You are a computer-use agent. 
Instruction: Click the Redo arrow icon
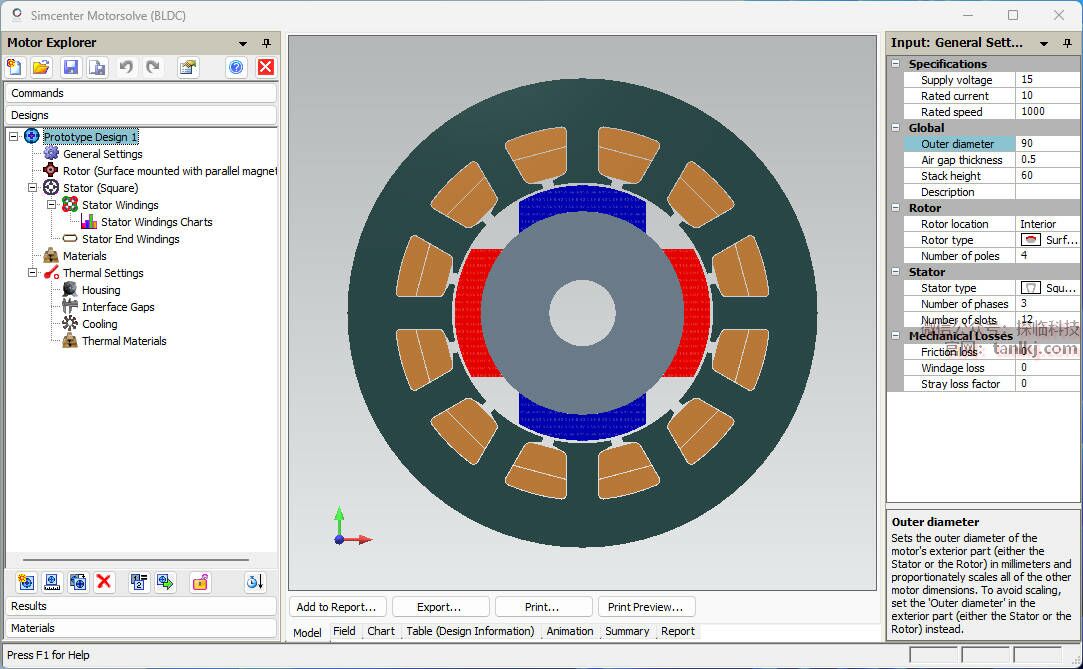coord(153,67)
